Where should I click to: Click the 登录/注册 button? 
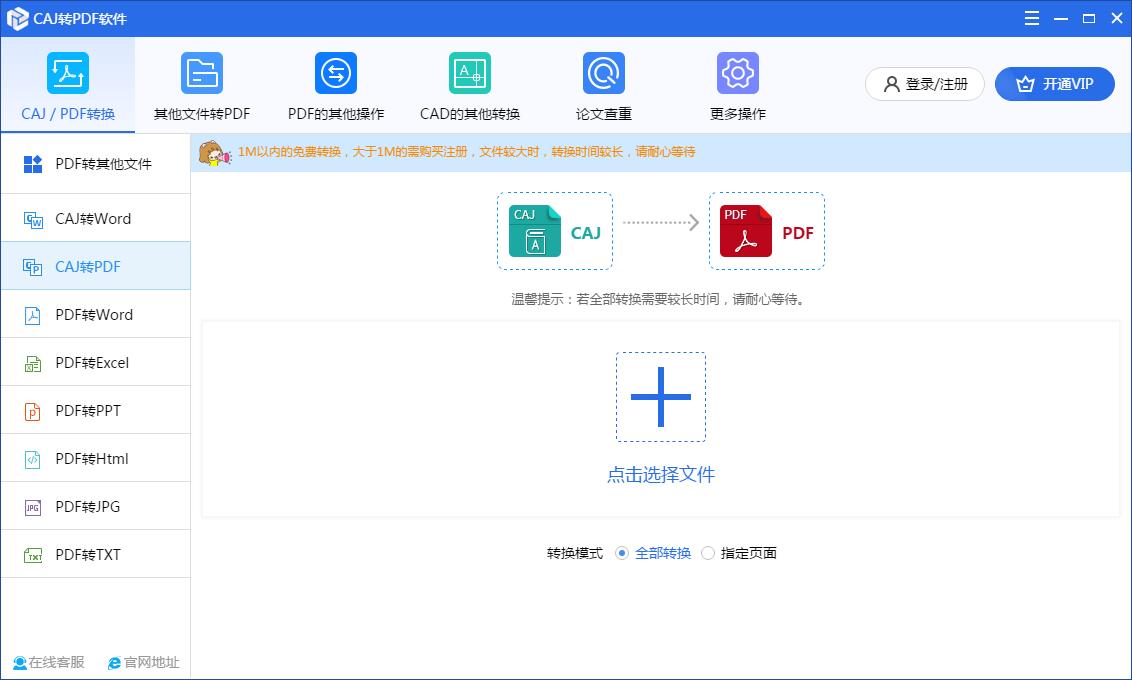(x=923, y=84)
